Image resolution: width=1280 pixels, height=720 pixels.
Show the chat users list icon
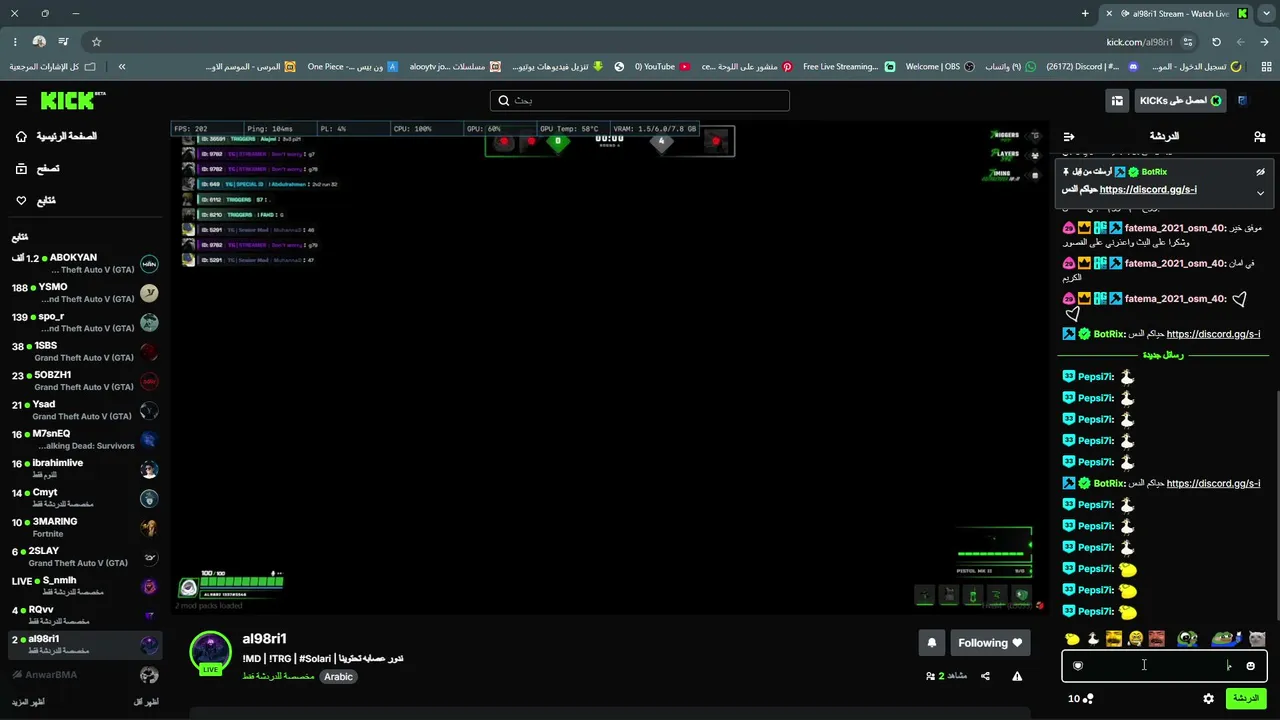click(x=1259, y=136)
